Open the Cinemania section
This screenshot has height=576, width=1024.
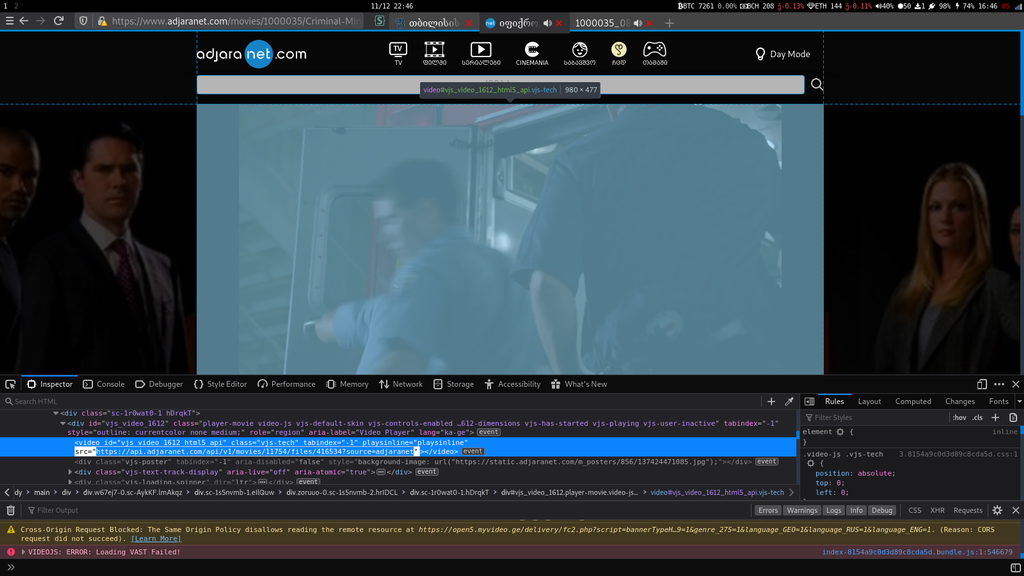coord(532,54)
